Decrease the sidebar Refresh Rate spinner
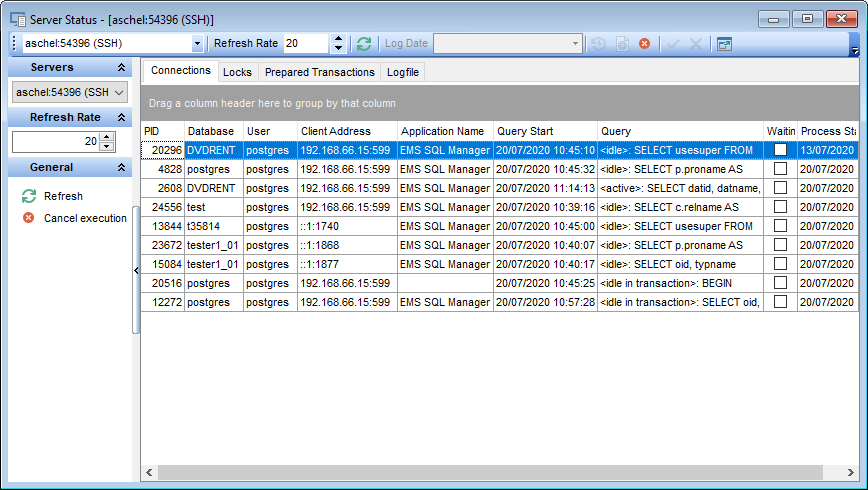868x490 pixels. tap(107, 147)
